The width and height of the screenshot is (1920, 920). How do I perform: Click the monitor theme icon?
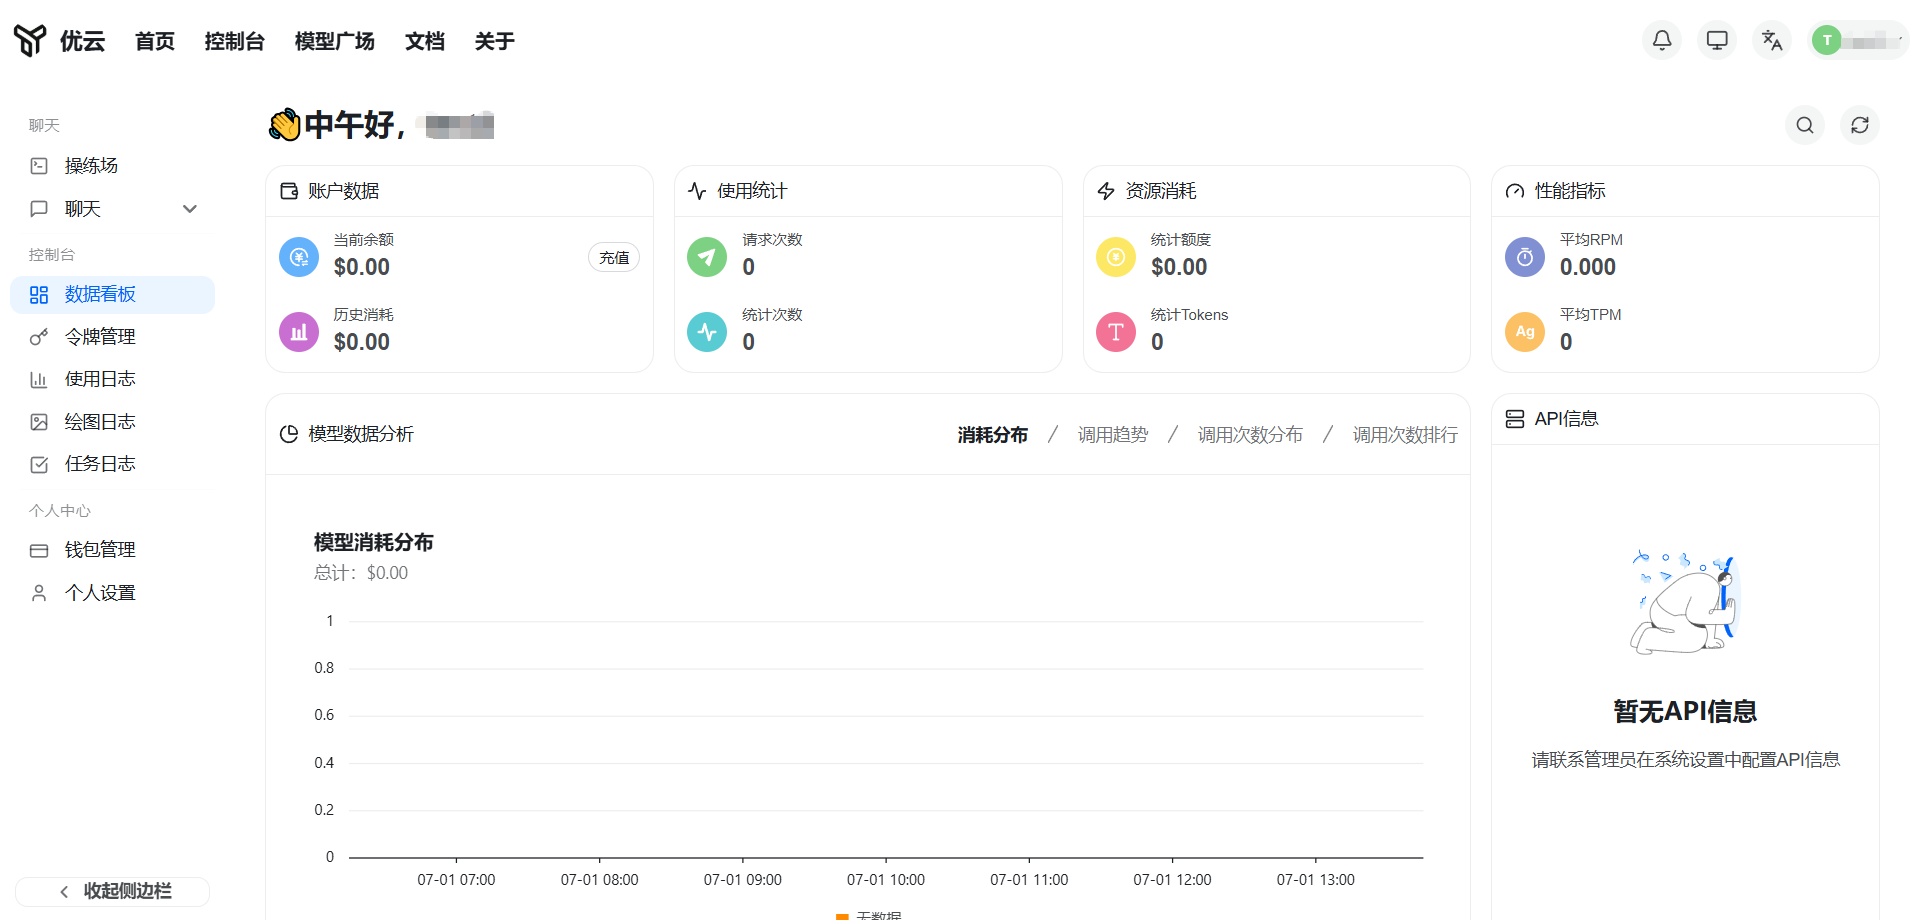click(x=1717, y=40)
